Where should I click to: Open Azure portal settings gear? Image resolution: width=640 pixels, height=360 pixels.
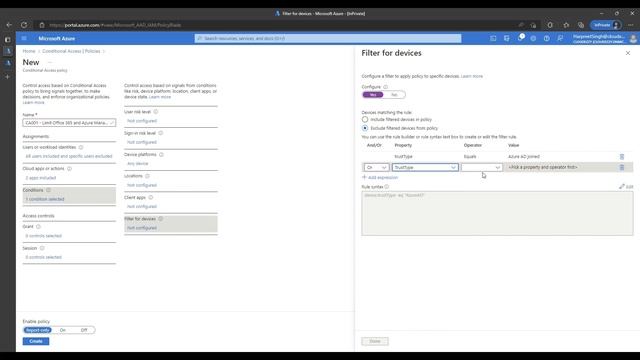click(x=533, y=38)
